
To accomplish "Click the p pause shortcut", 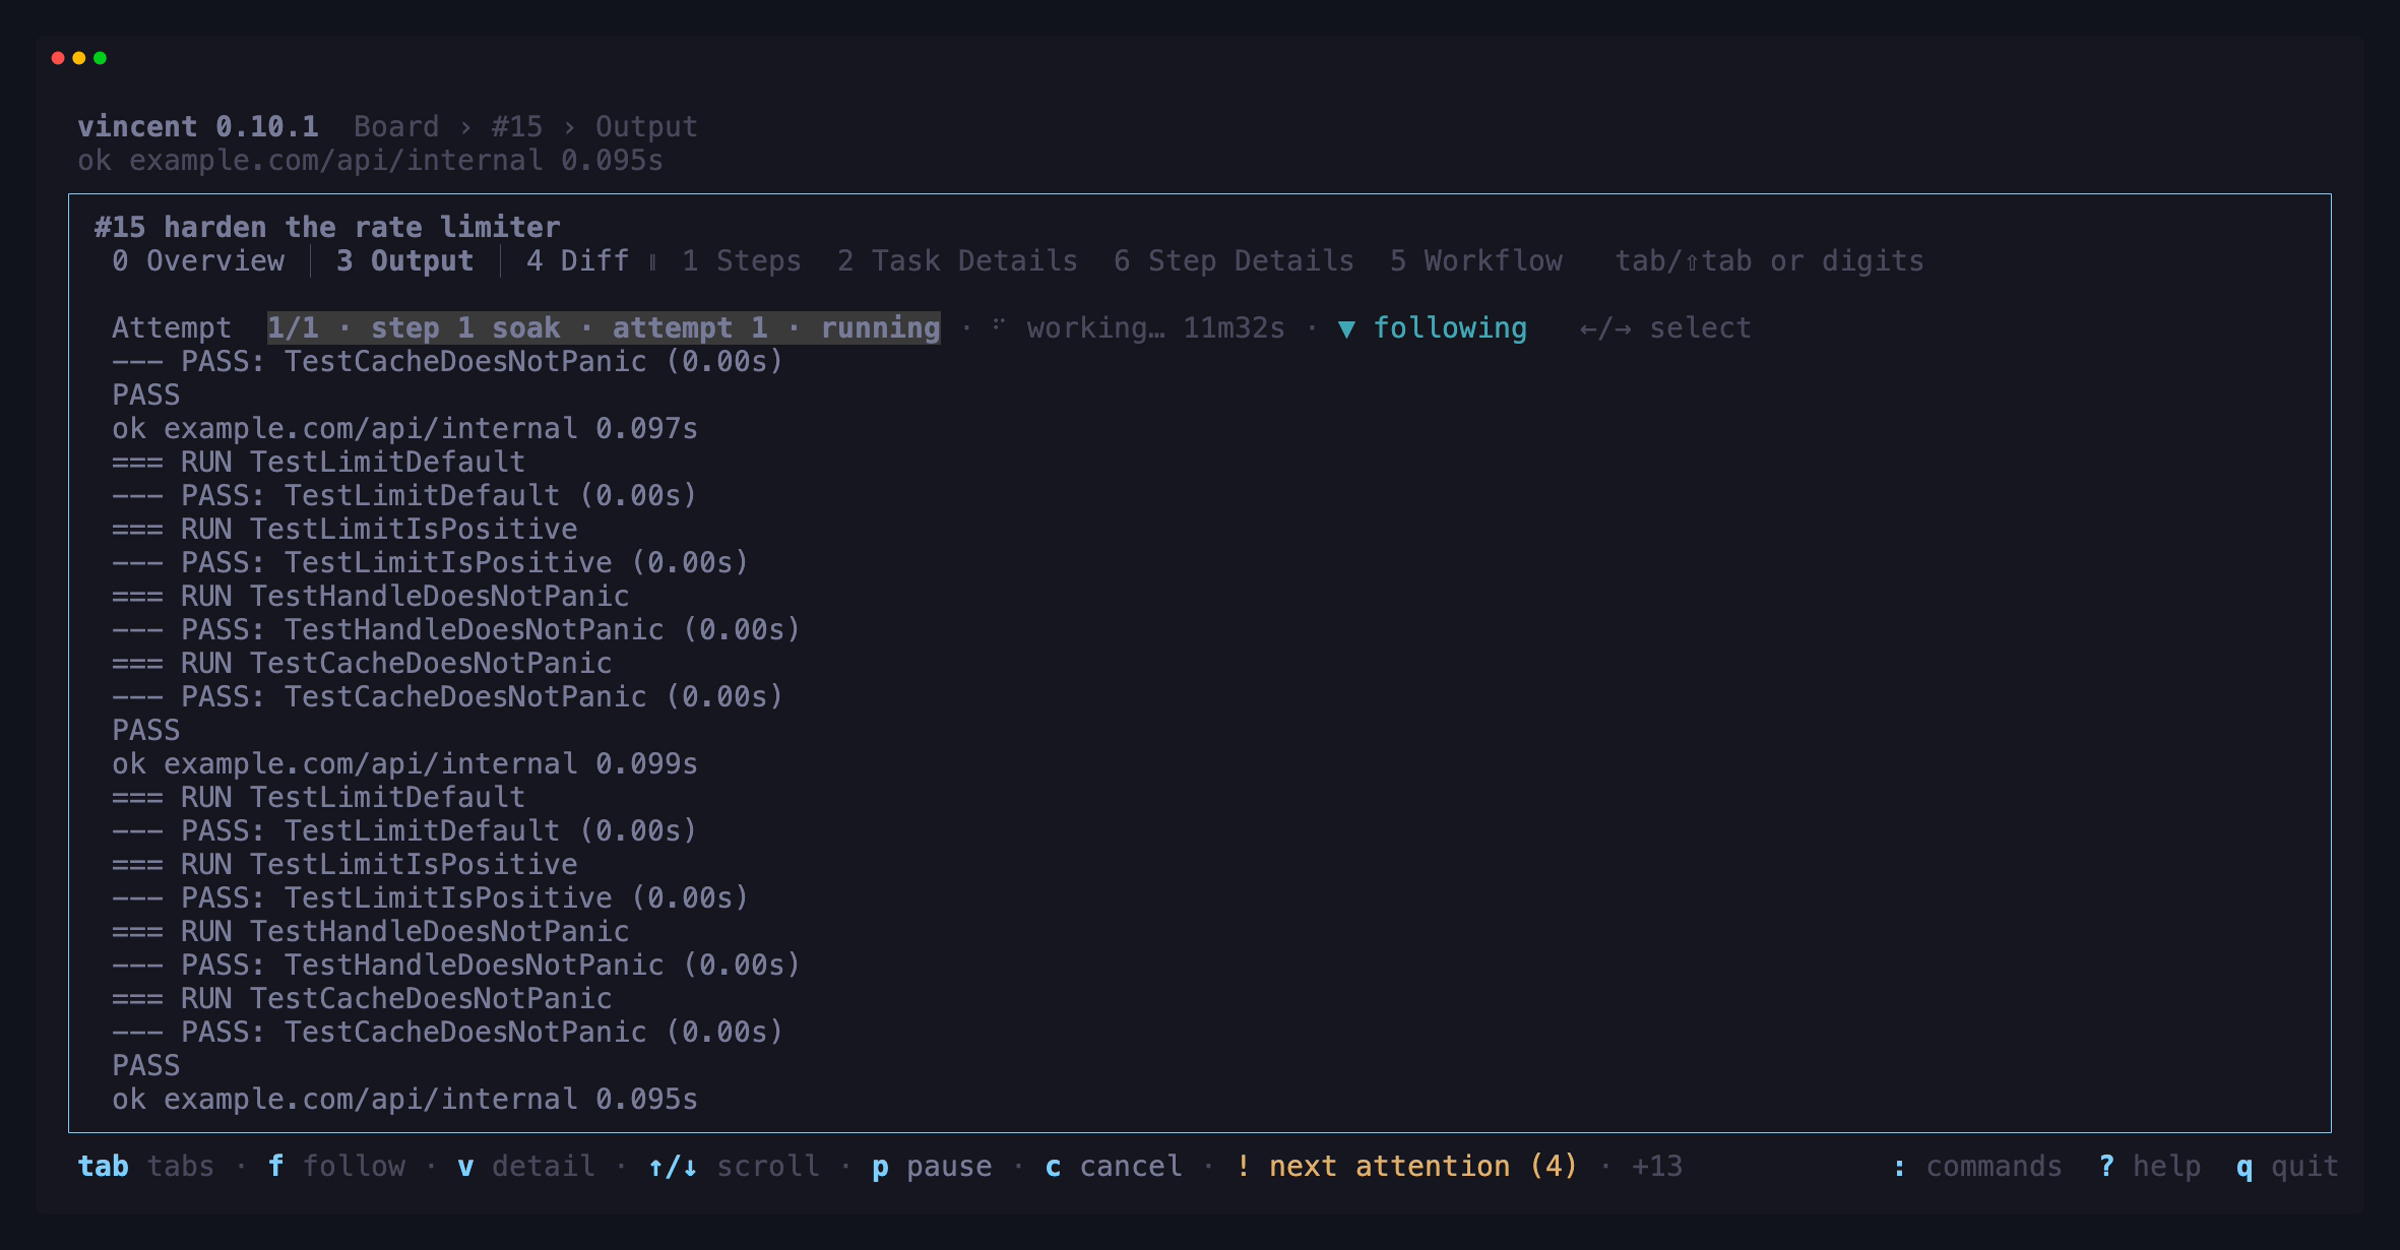I will (932, 1166).
